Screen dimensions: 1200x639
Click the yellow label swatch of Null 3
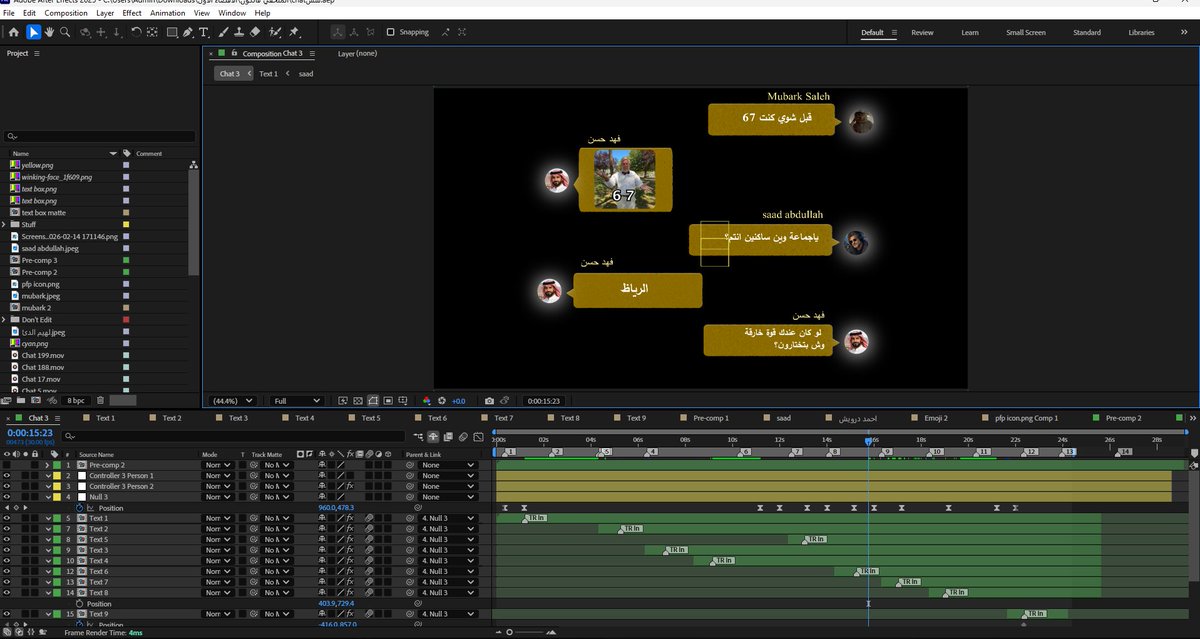click(58, 497)
